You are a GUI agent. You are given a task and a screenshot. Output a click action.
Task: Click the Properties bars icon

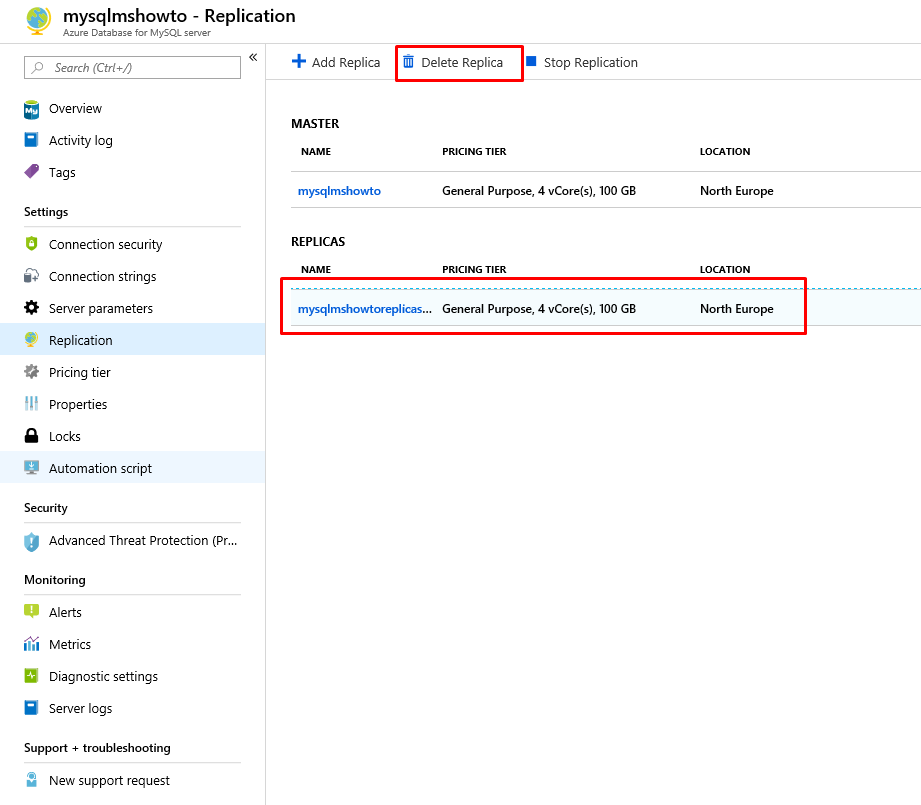(31, 403)
